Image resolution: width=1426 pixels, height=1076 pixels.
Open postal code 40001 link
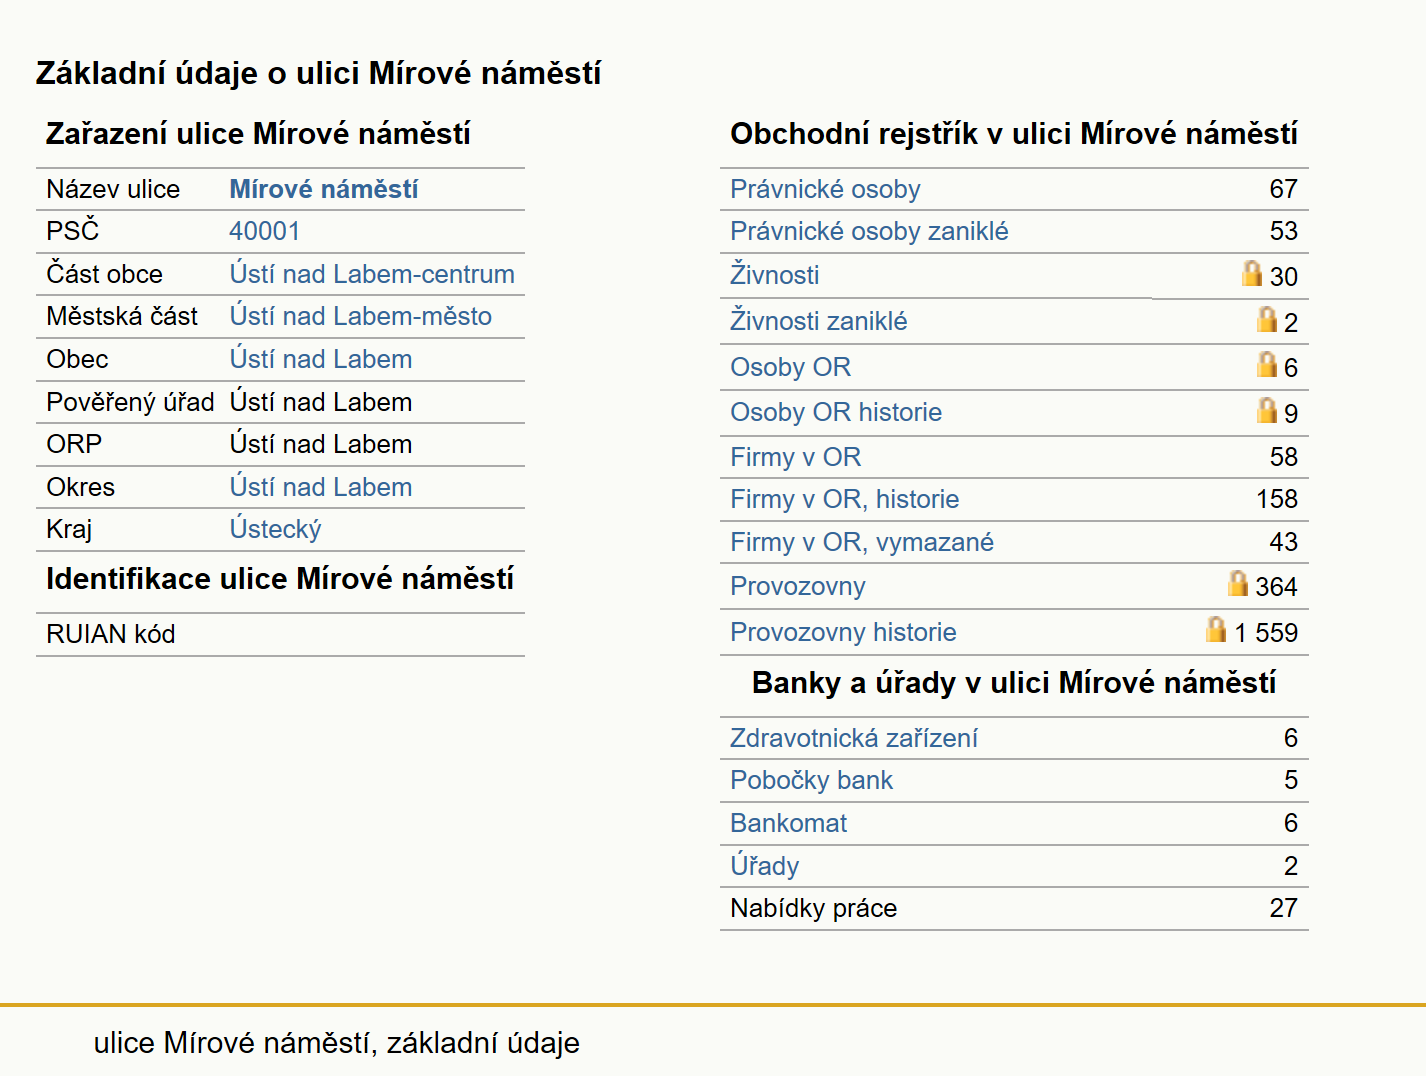264,231
